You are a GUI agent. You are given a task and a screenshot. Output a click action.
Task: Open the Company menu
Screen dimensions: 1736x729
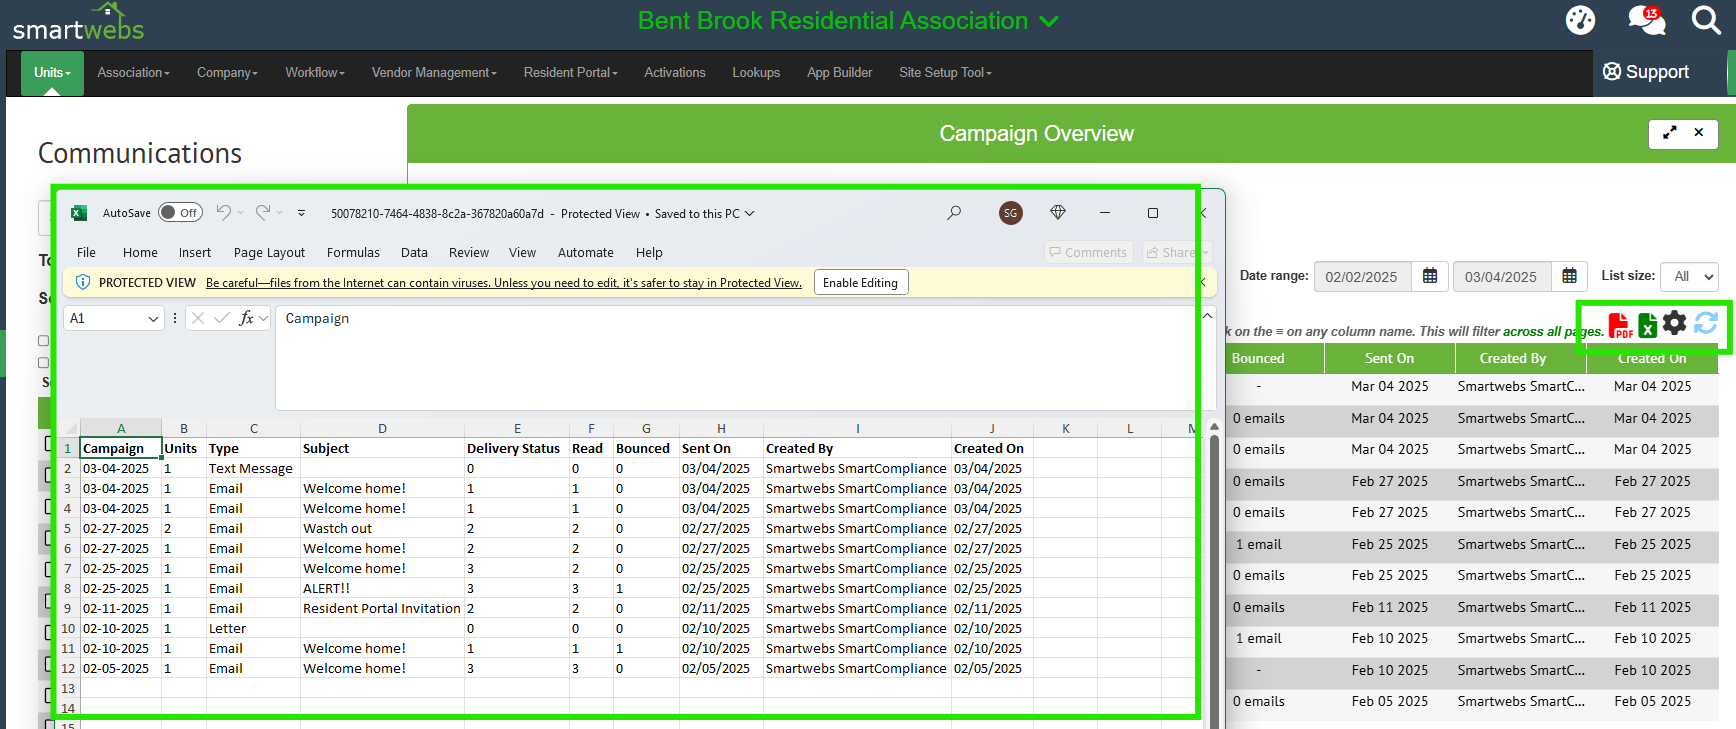(x=227, y=73)
